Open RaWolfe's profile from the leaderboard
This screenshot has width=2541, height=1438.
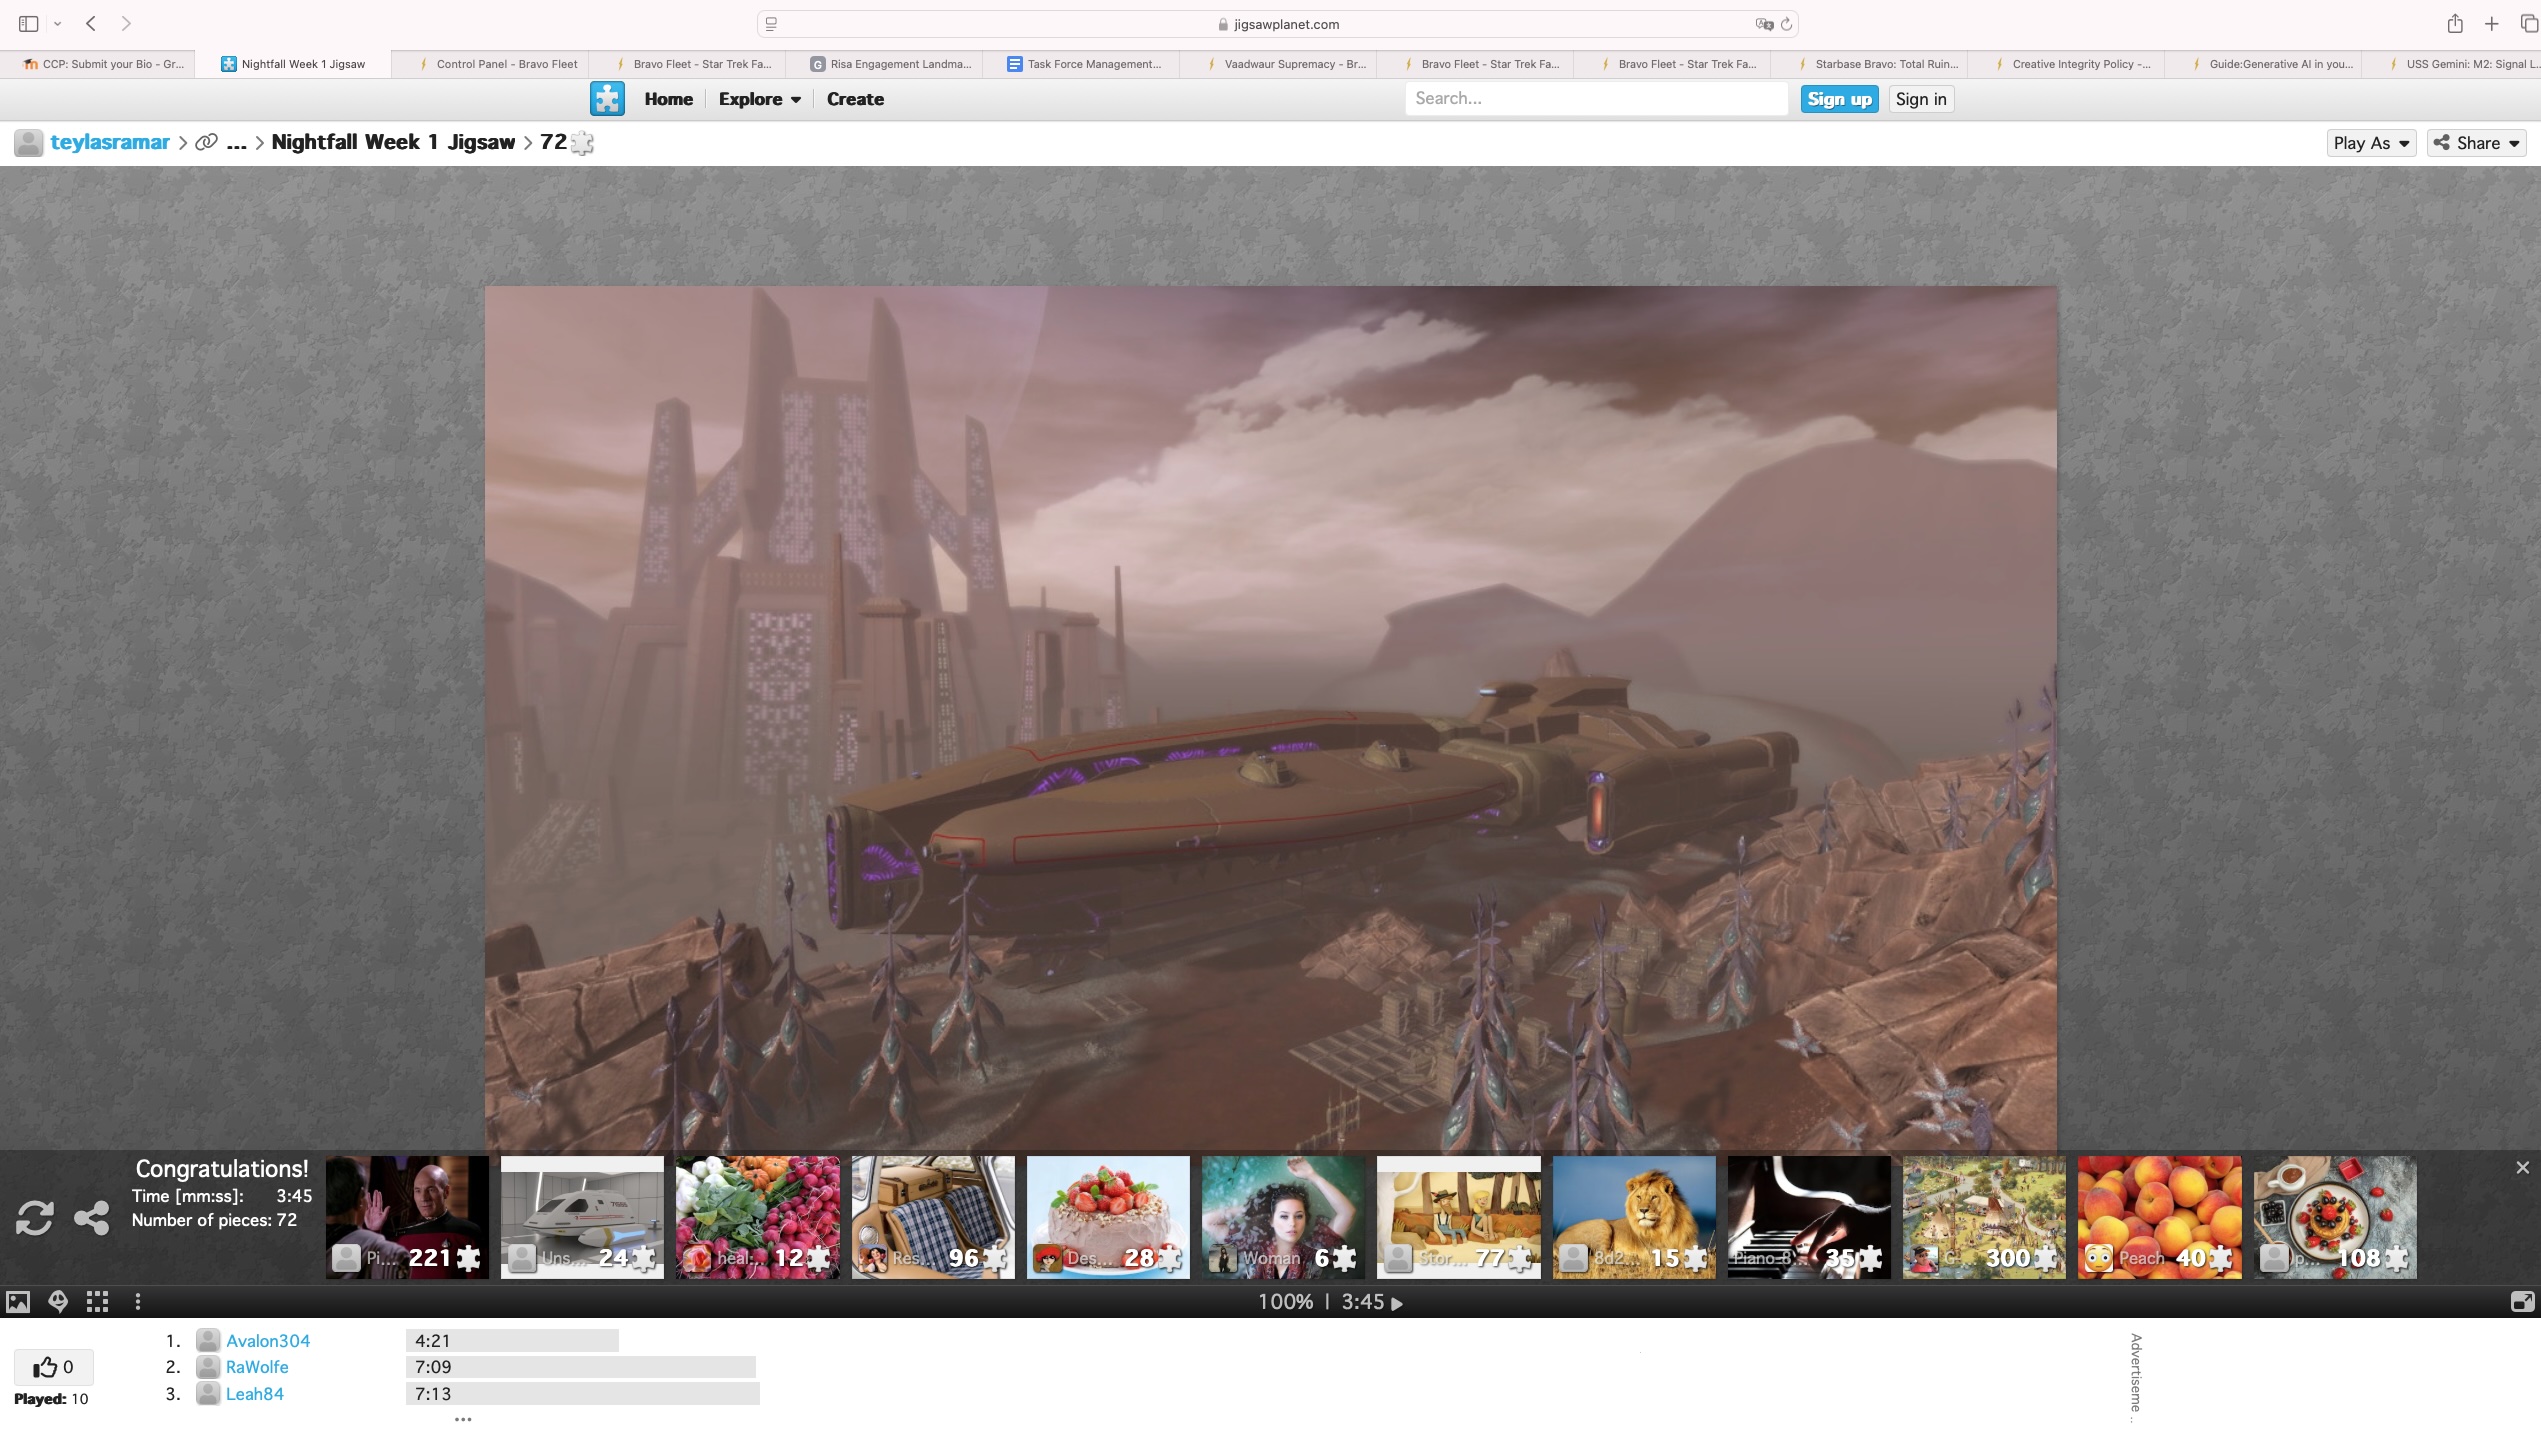257,1367
